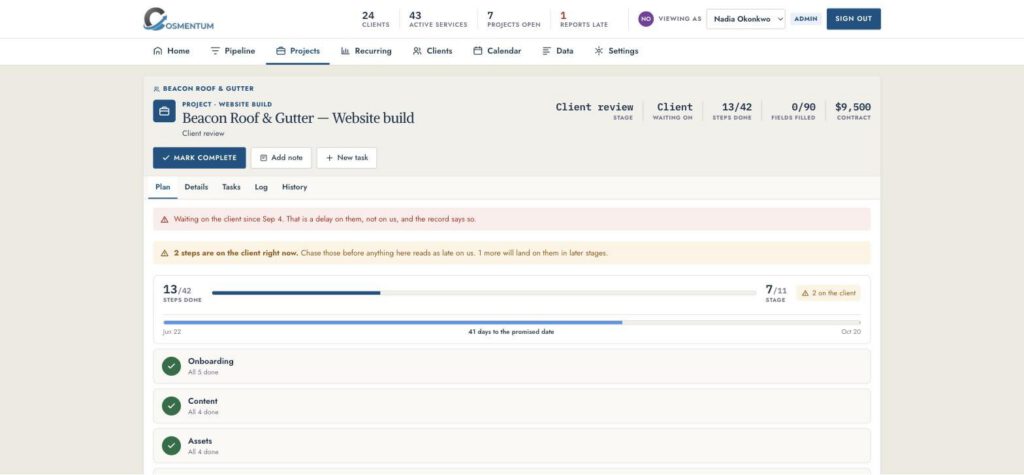Switch to the Log tab

261,187
